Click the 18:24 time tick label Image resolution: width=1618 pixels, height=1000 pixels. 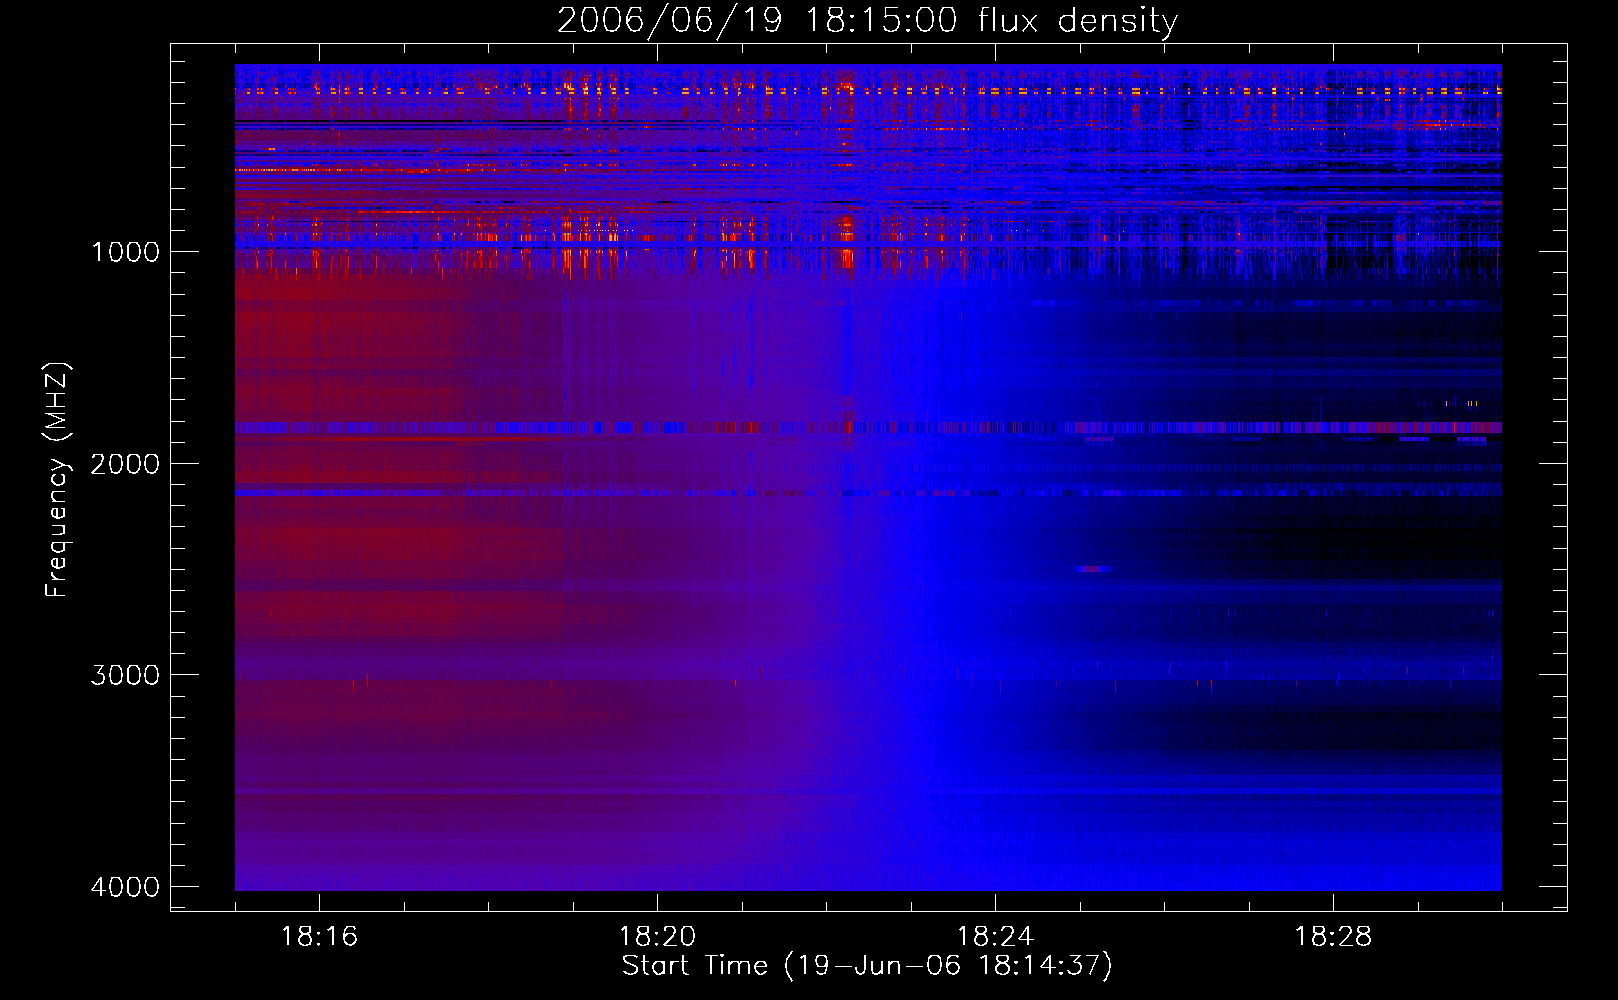pos(995,937)
